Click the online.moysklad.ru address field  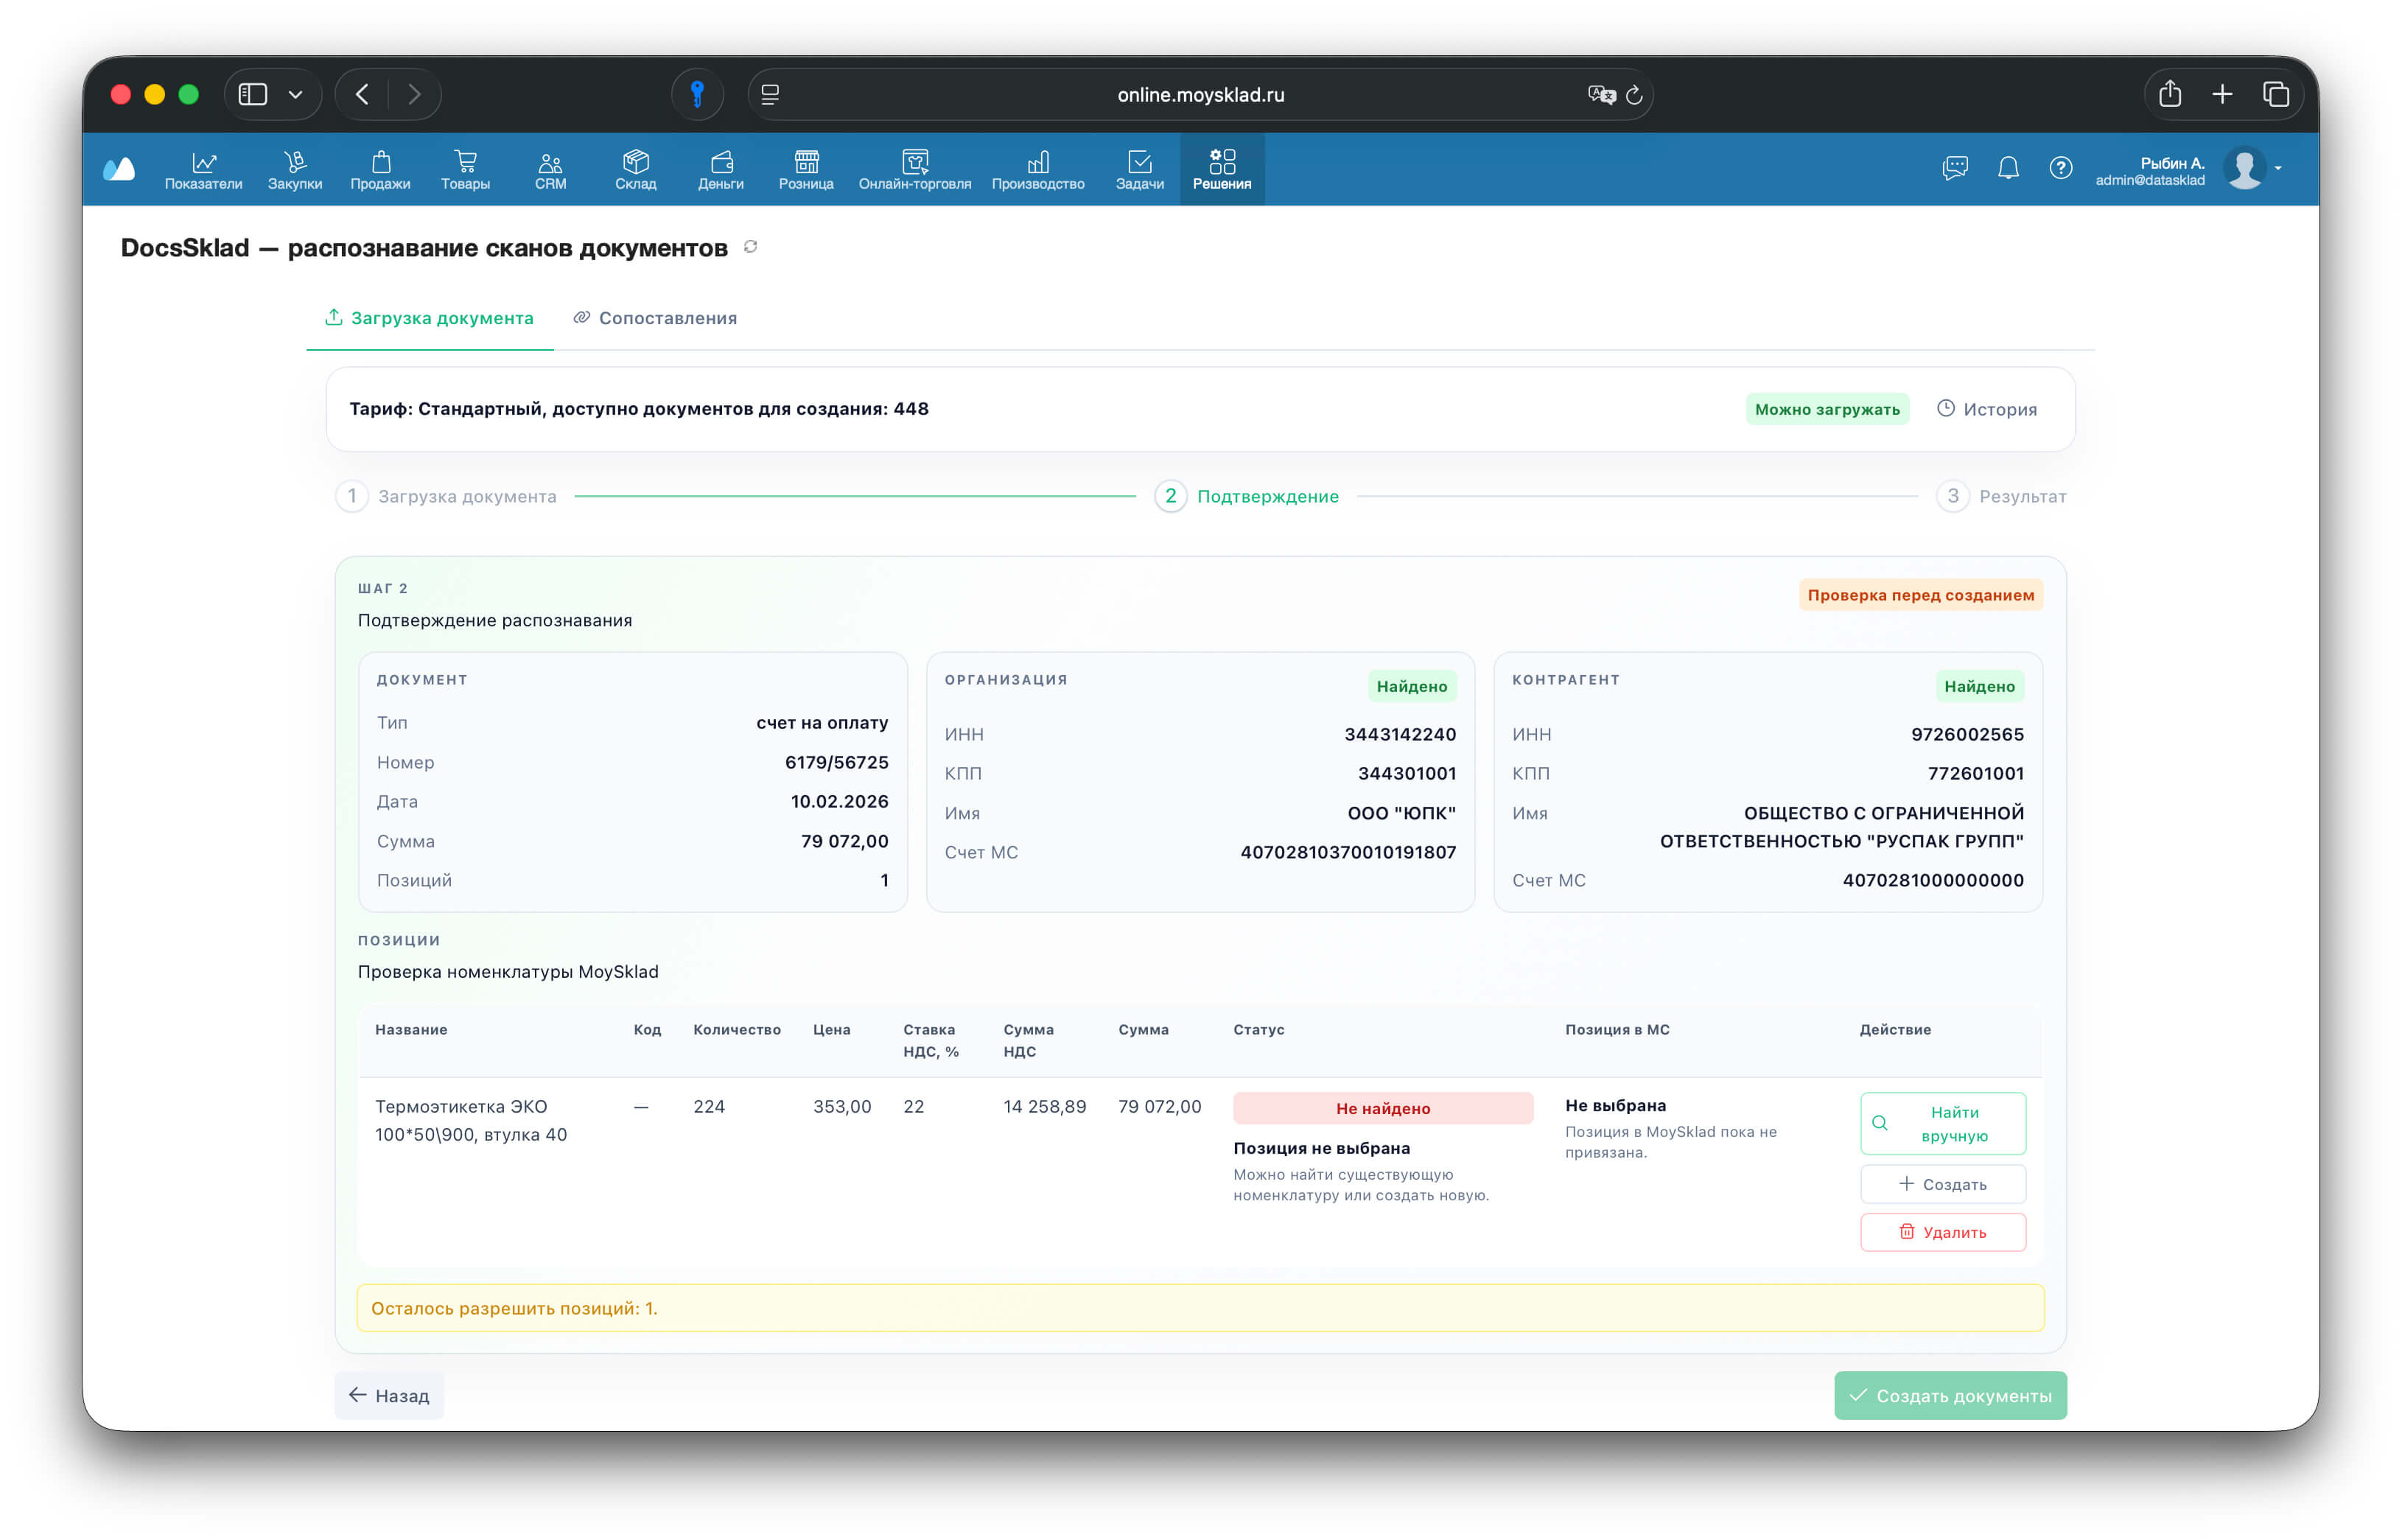1200,94
